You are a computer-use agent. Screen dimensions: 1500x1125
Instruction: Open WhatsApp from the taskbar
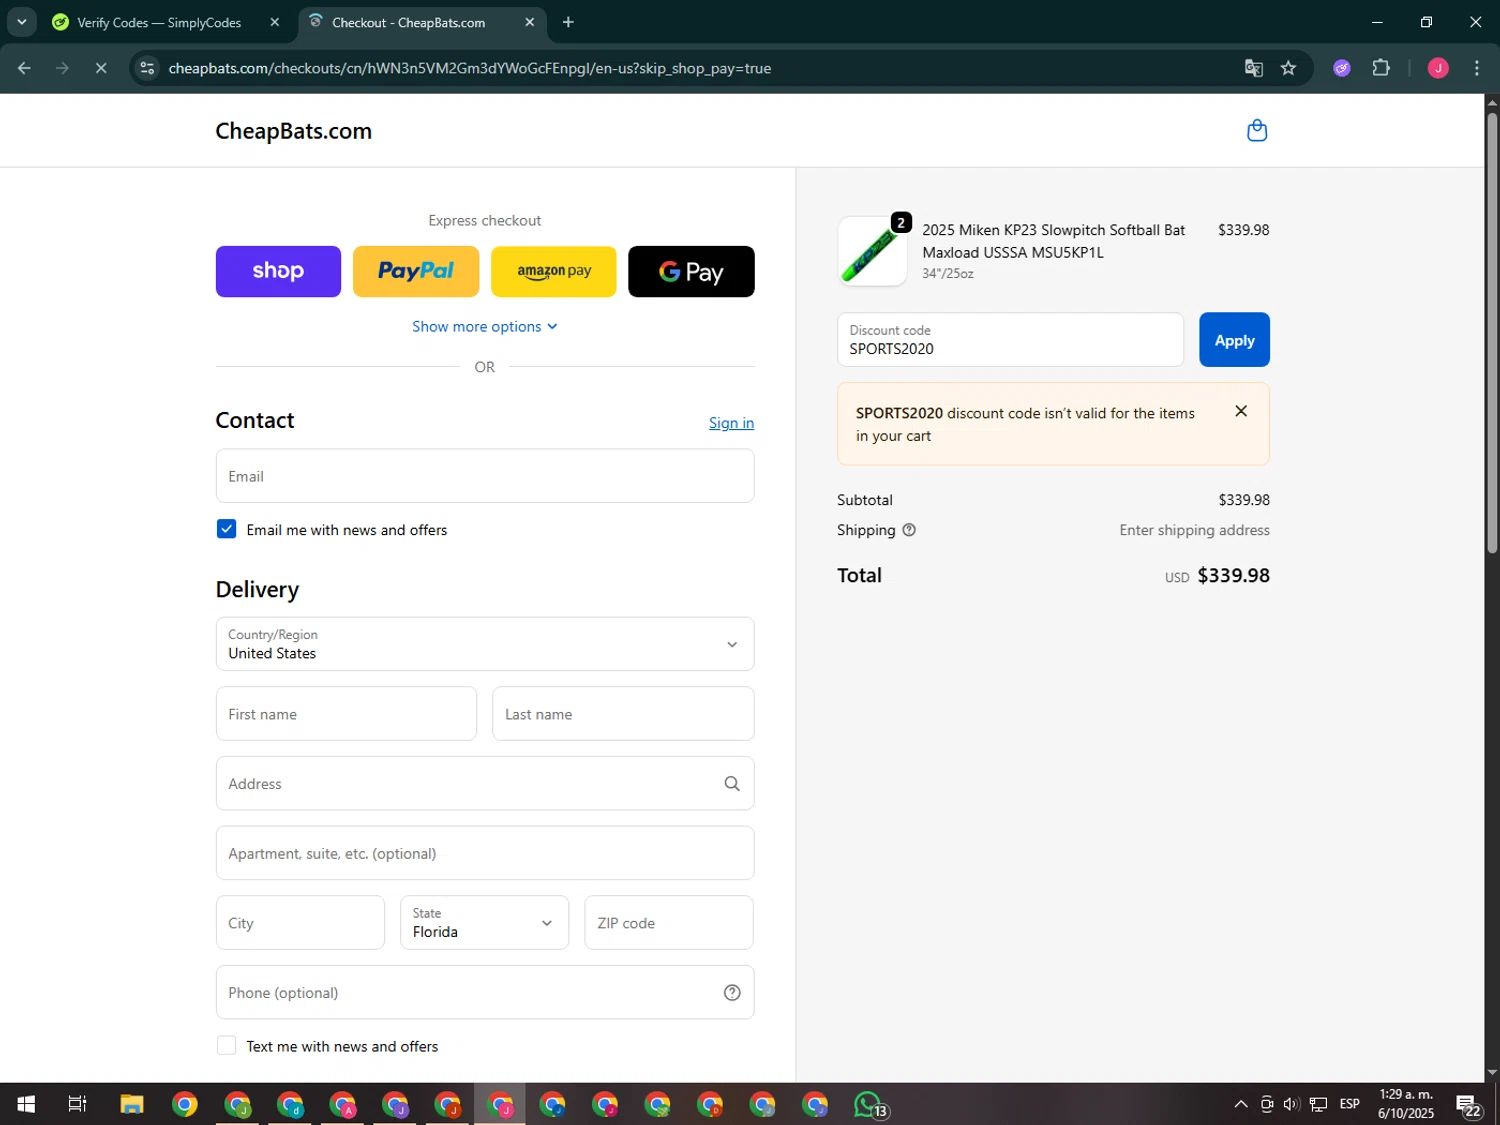tap(869, 1104)
